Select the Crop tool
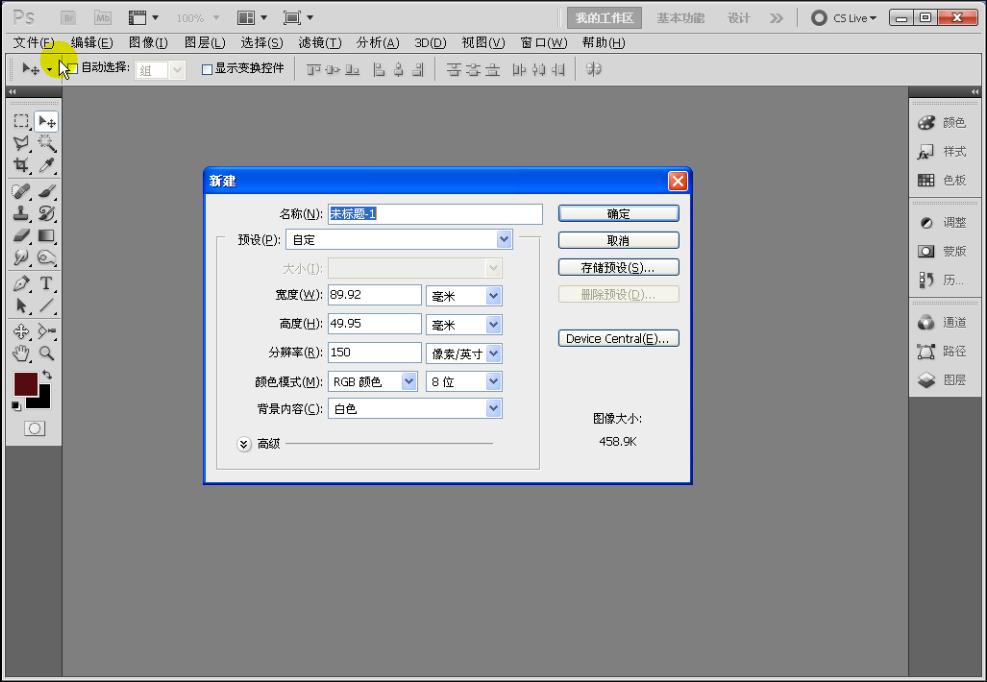Screen dimensions: 987x682 pyautogui.click(x=20, y=165)
